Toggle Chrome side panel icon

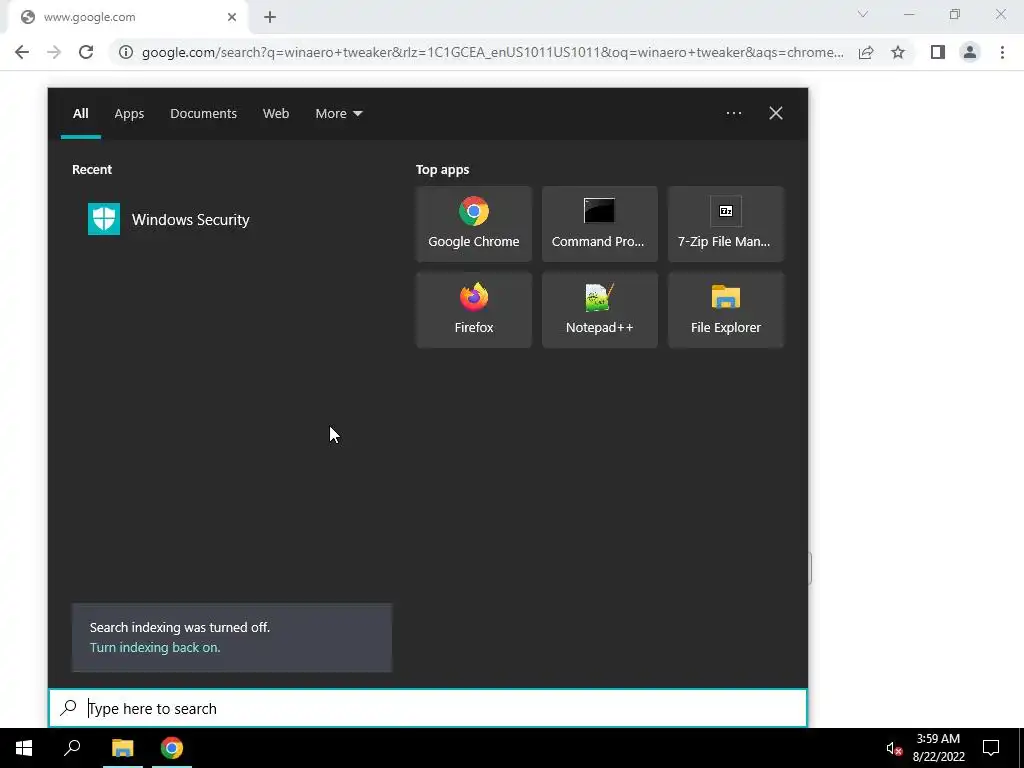938,52
